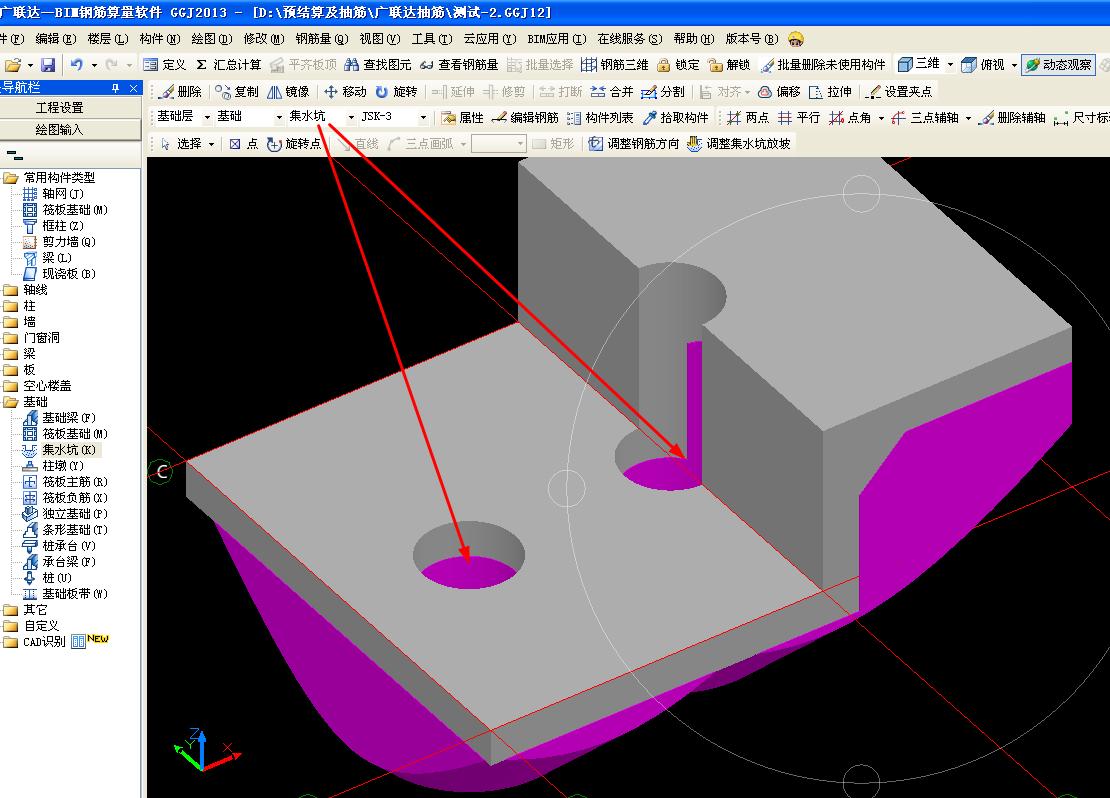Screen dimensions: 1110x798
Task: Open 构件列表 component list
Action: pyautogui.click(x=600, y=118)
